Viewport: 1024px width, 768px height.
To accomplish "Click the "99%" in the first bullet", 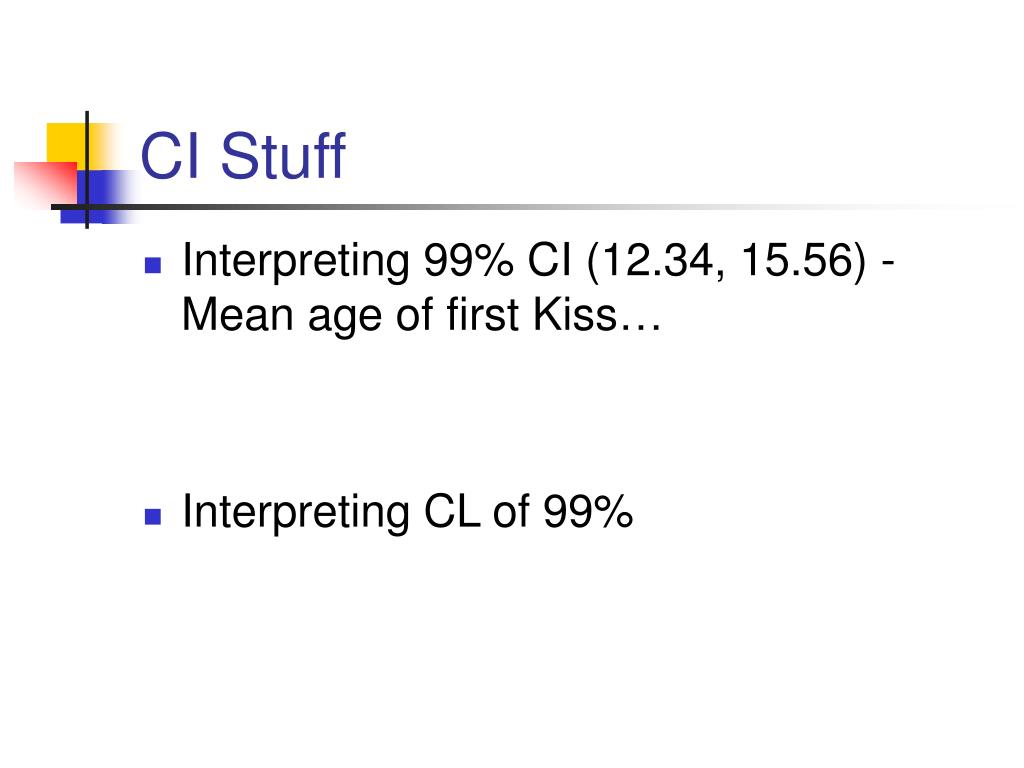I will click(x=468, y=260).
